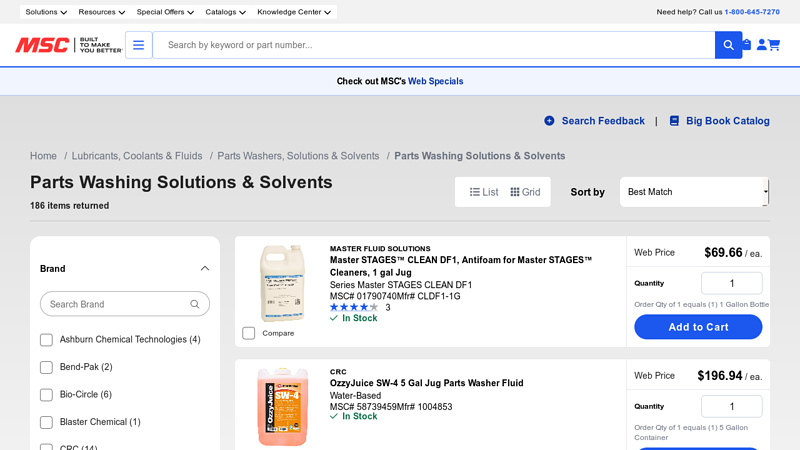Open Parts Washers, Solutions & Solvents breadcrumb

tap(298, 156)
